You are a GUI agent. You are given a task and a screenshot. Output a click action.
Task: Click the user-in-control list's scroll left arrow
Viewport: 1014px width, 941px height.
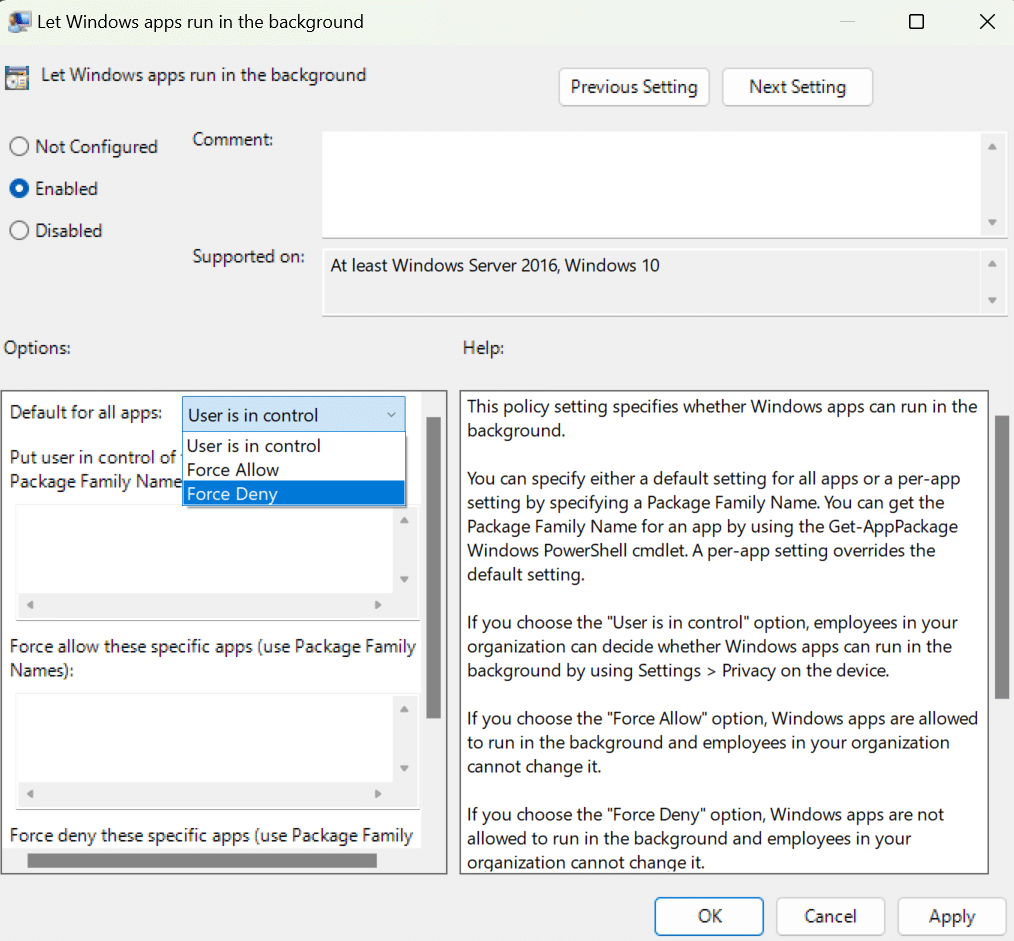[30, 605]
